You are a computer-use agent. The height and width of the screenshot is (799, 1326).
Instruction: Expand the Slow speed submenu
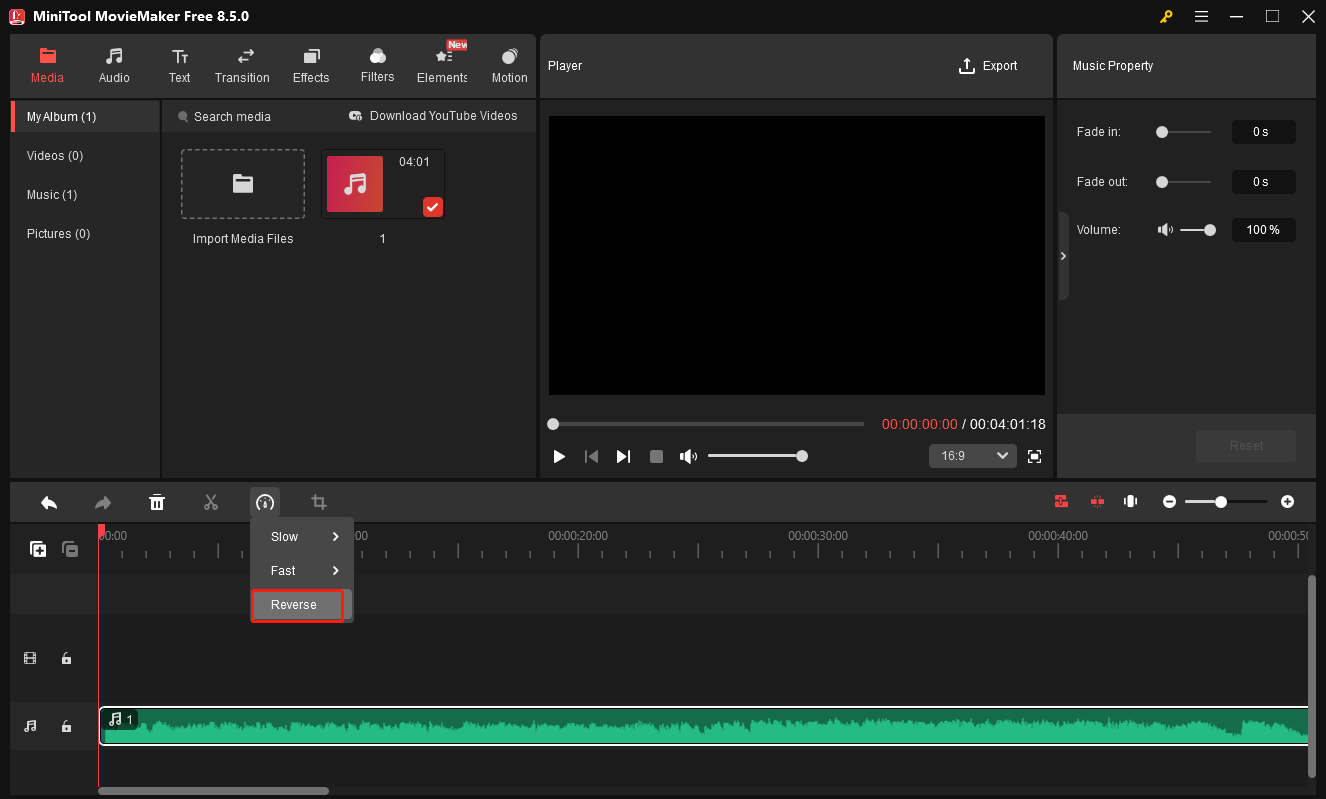coord(295,536)
